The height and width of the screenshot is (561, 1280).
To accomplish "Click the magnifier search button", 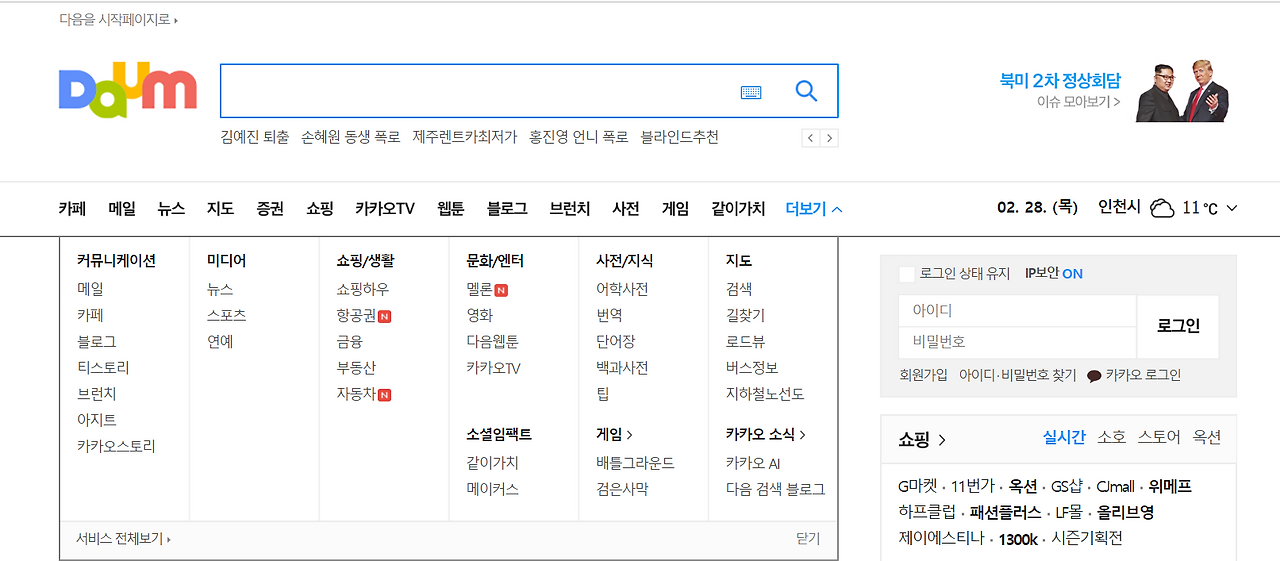I will click(806, 91).
